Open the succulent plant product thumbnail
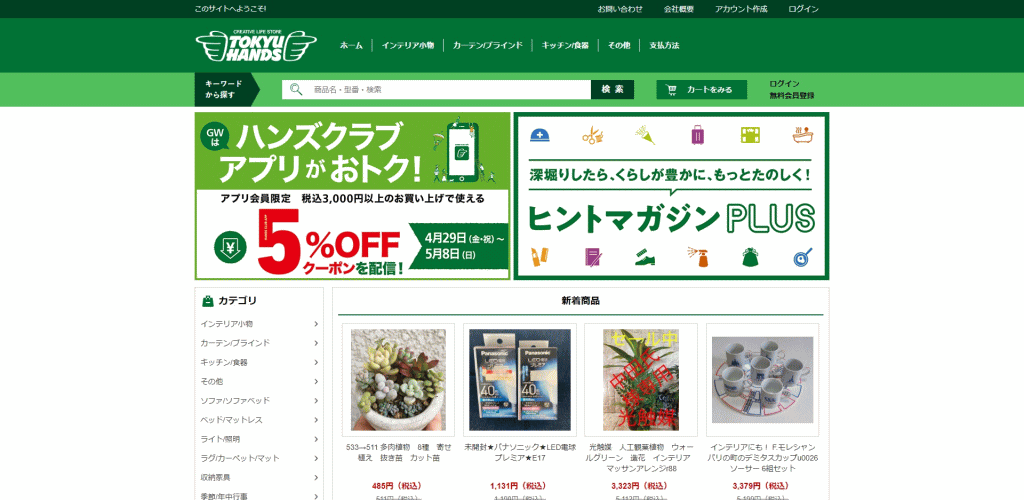This screenshot has height=500, width=1024. pyautogui.click(x=398, y=380)
